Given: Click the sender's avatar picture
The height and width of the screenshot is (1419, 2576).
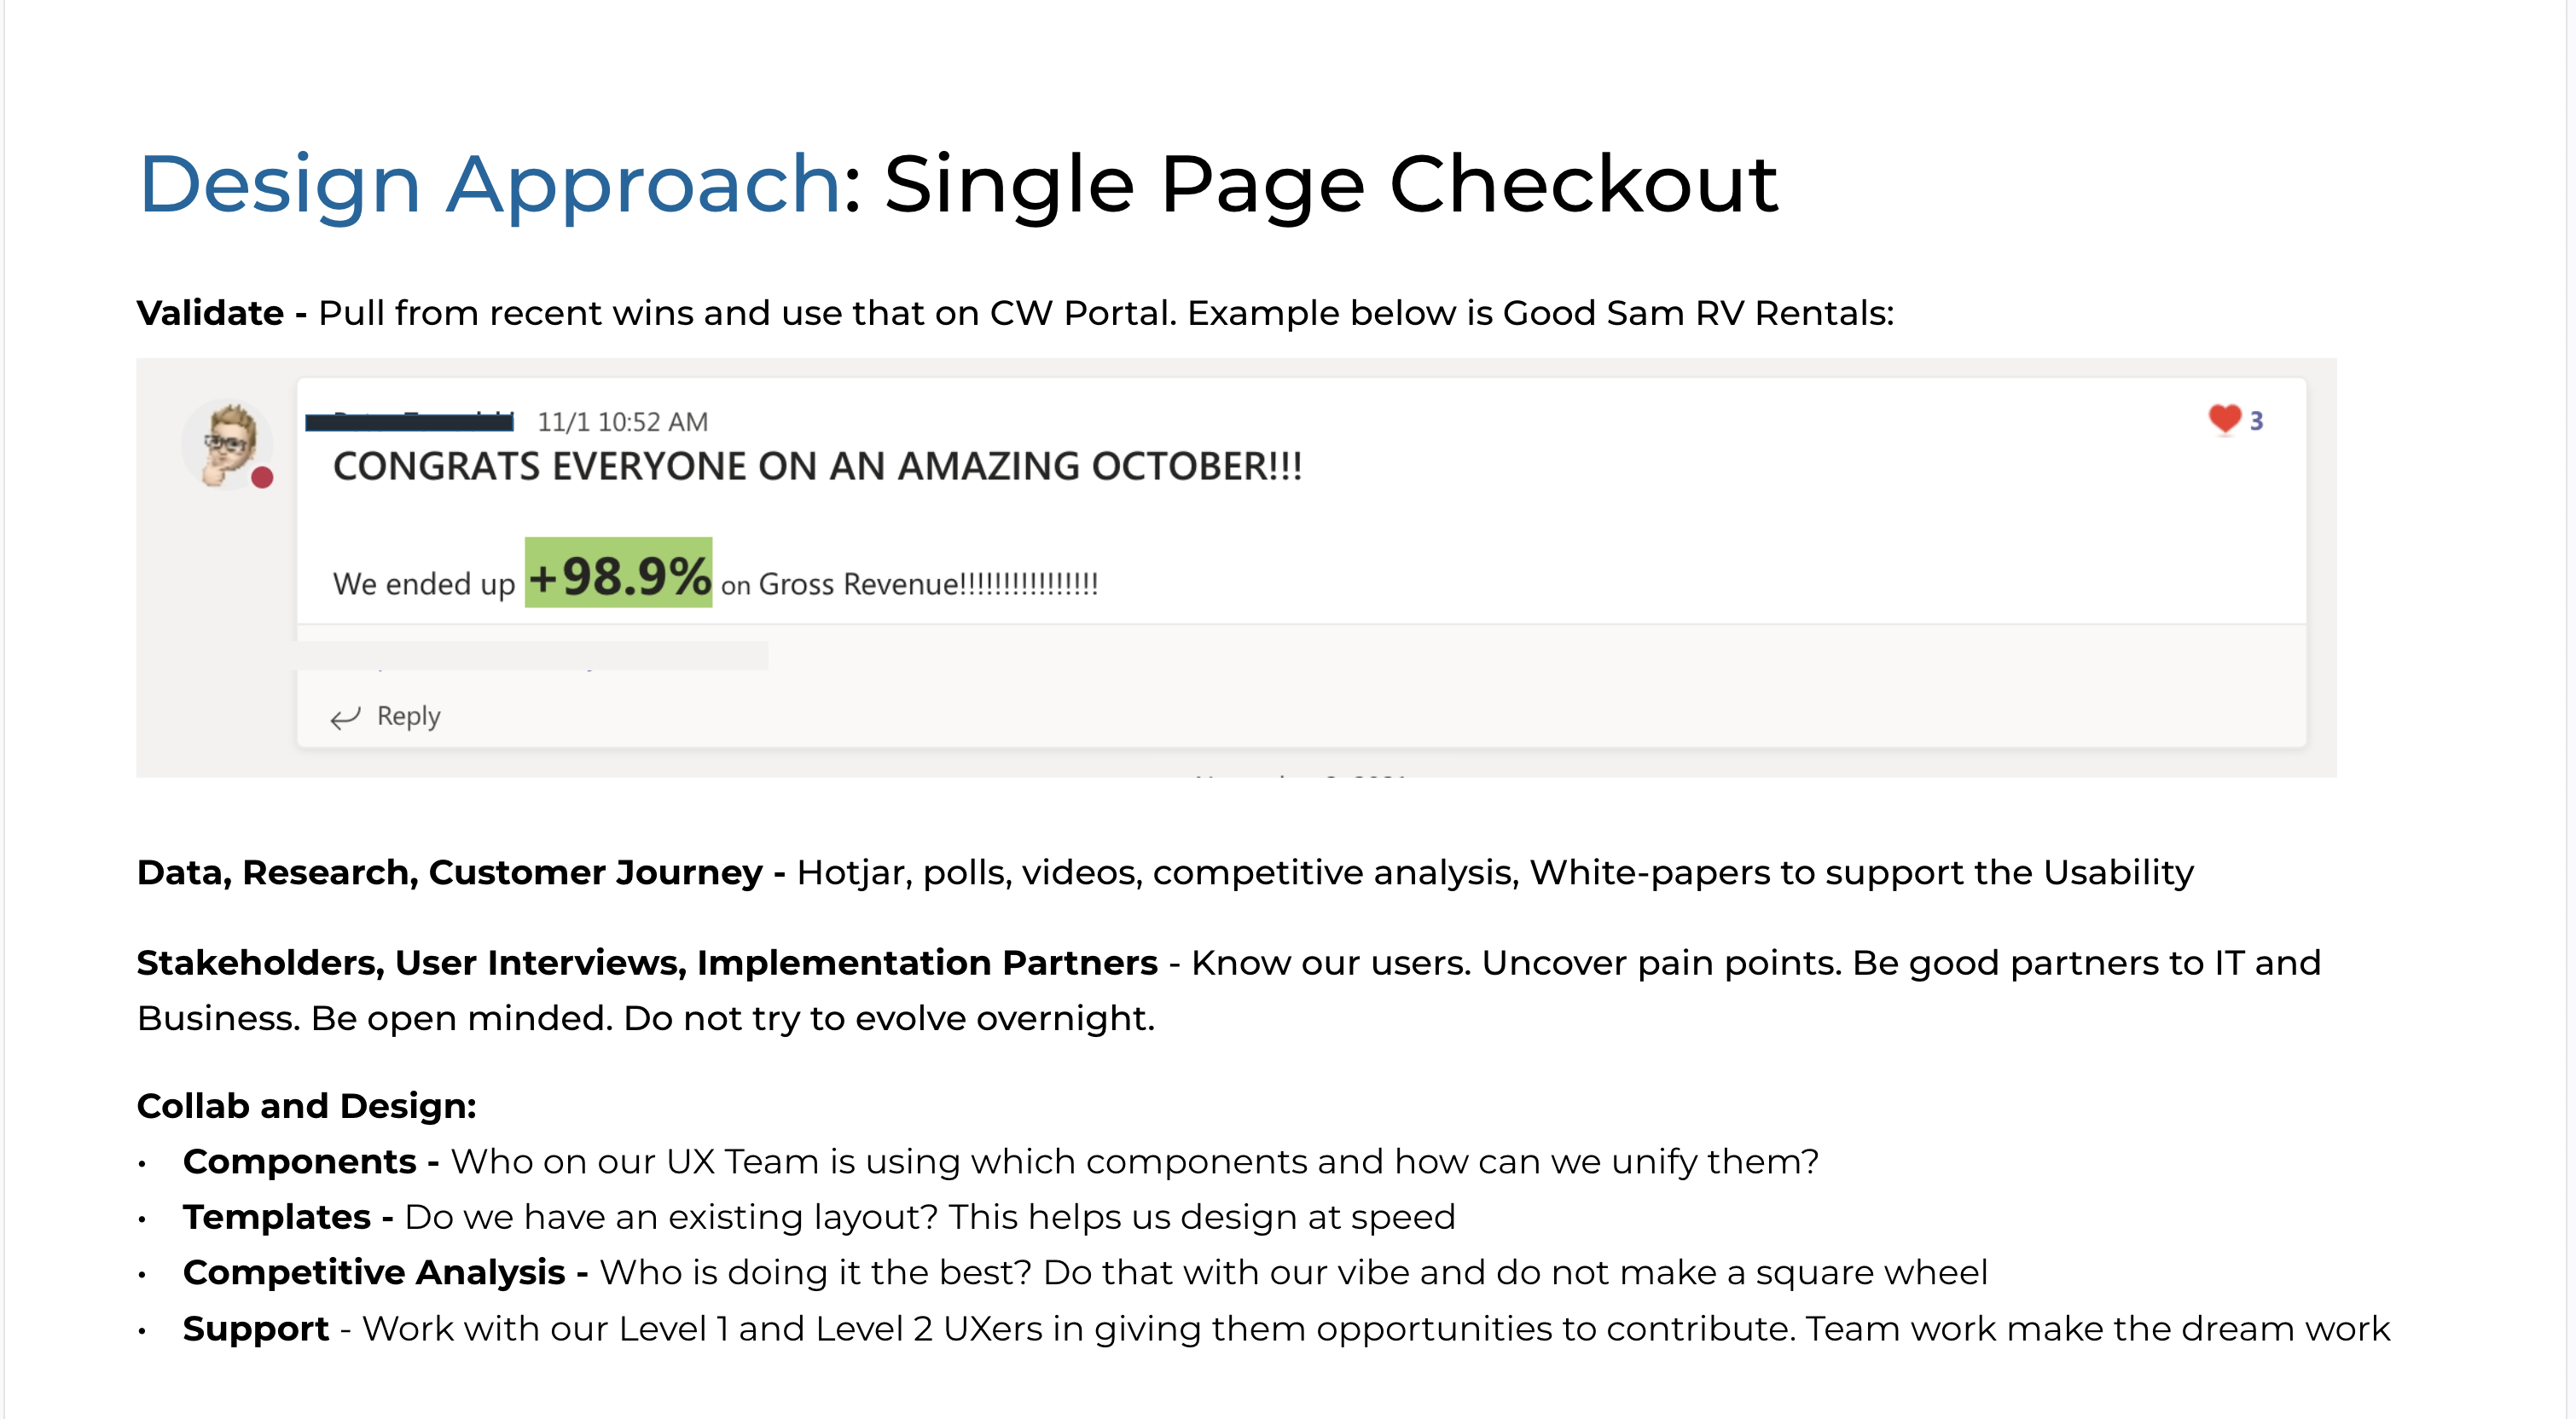Looking at the screenshot, I should pyautogui.click(x=228, y=444).
